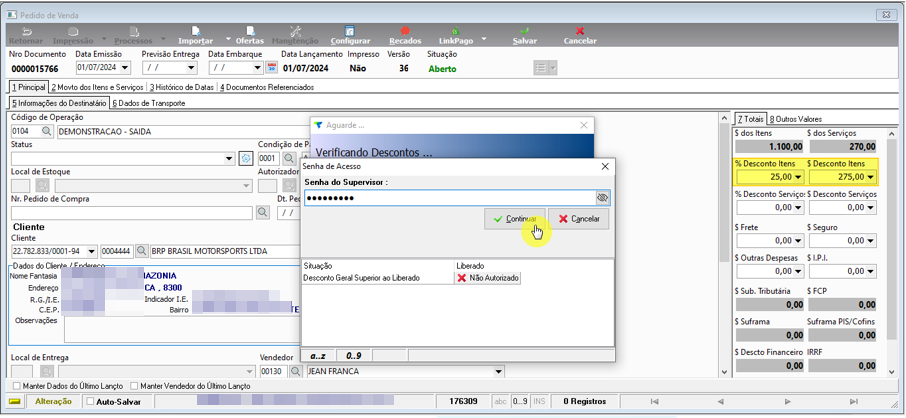Select the Dados de Transporte tab
Viewport: 906px width, 418px height.
148,103
